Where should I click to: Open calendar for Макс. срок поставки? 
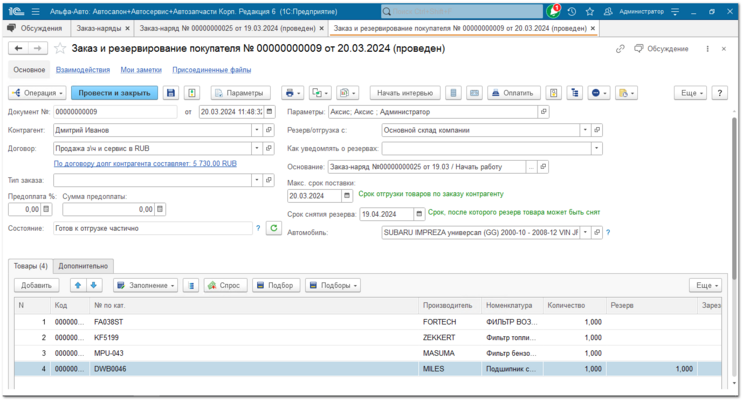click(x=347, y=196)
